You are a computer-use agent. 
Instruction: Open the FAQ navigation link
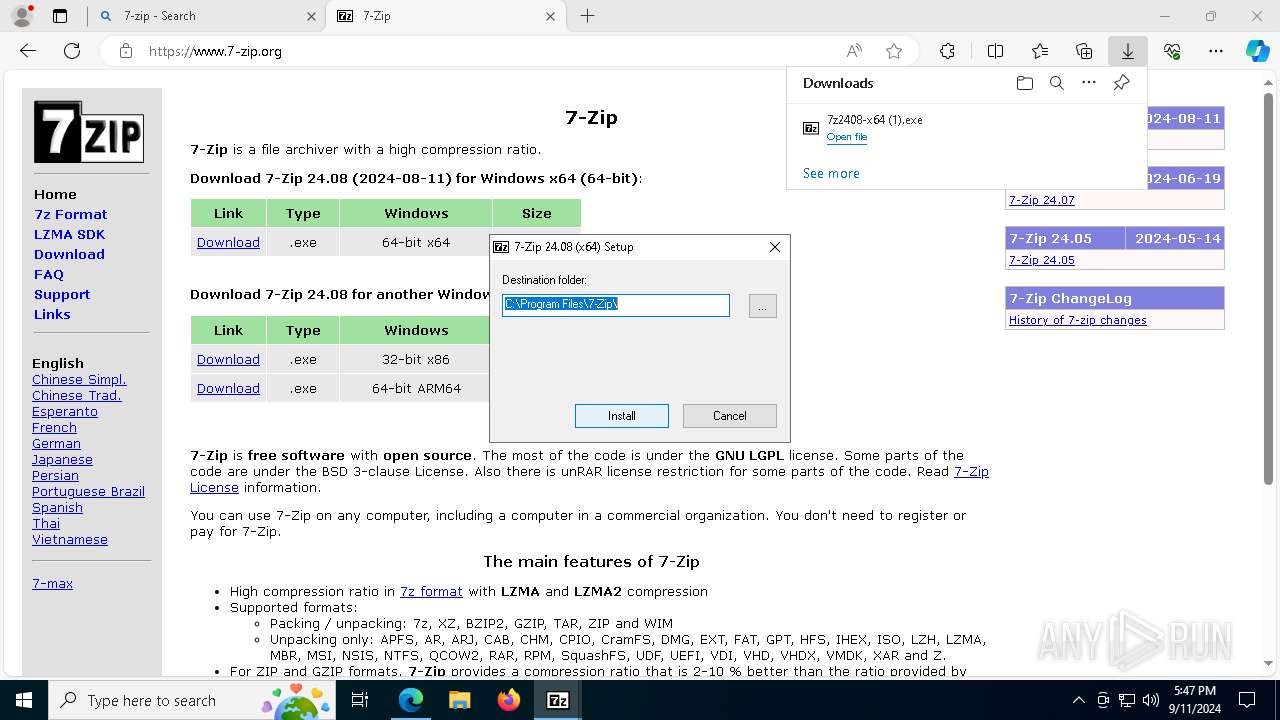tap(49, 274)
